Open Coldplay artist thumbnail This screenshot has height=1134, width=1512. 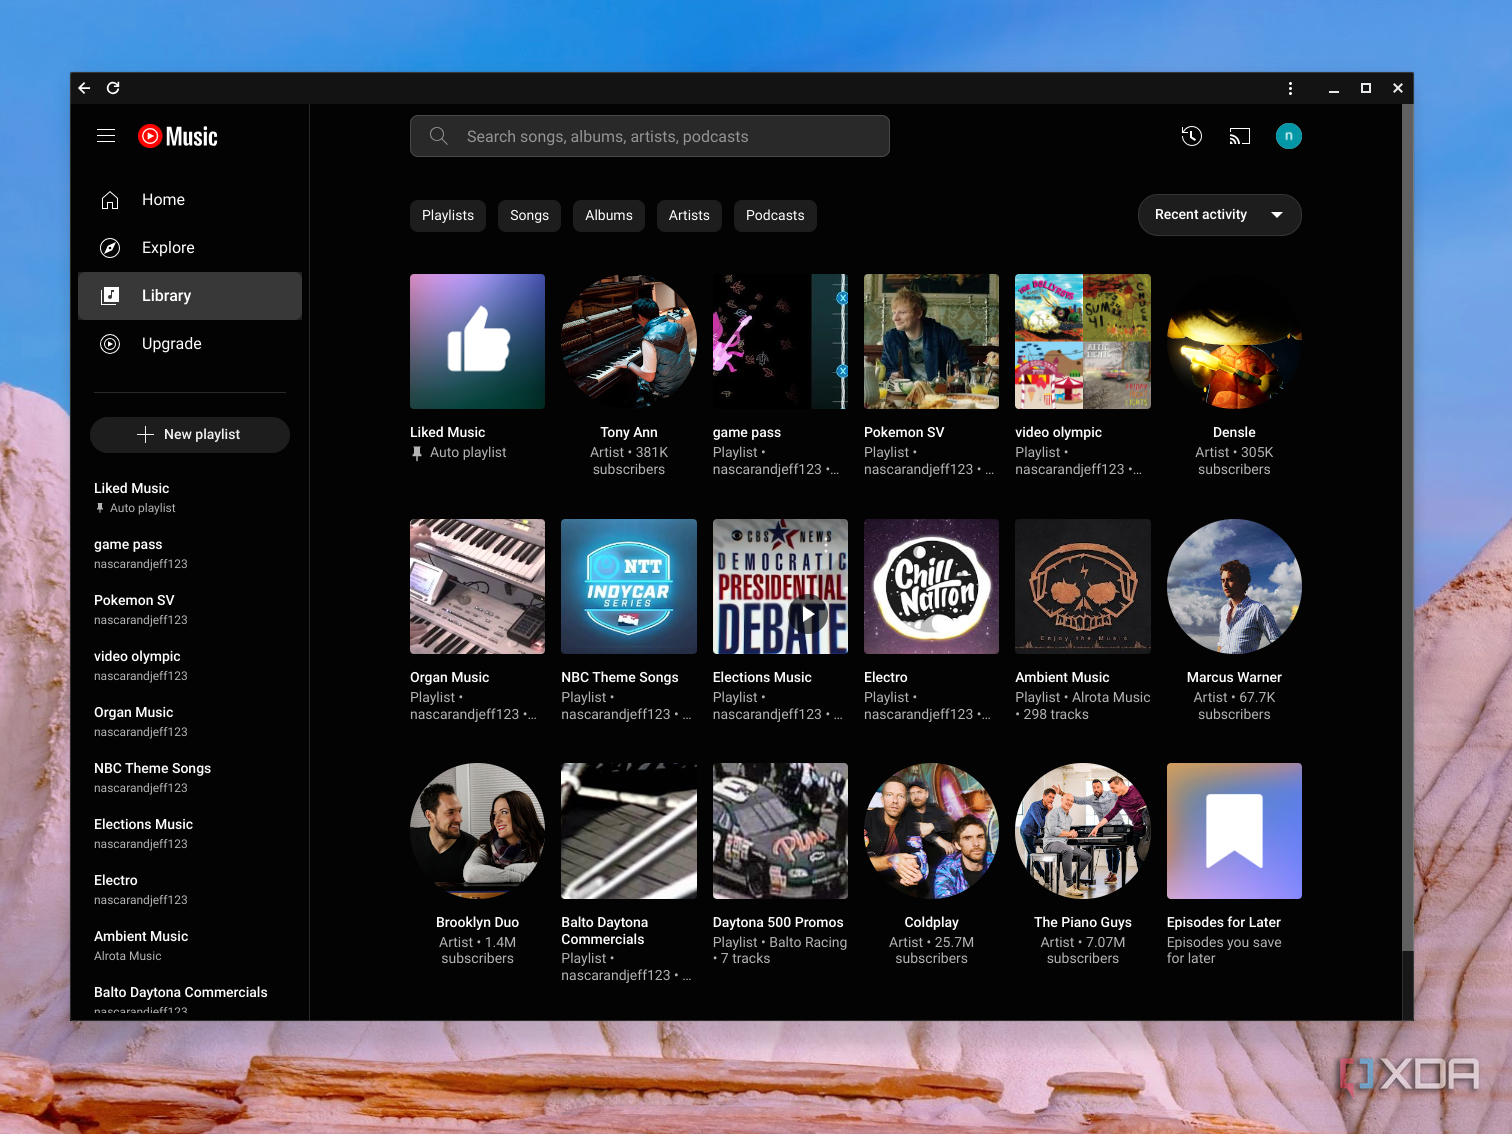pyautogui.click(x=931, y=831)
